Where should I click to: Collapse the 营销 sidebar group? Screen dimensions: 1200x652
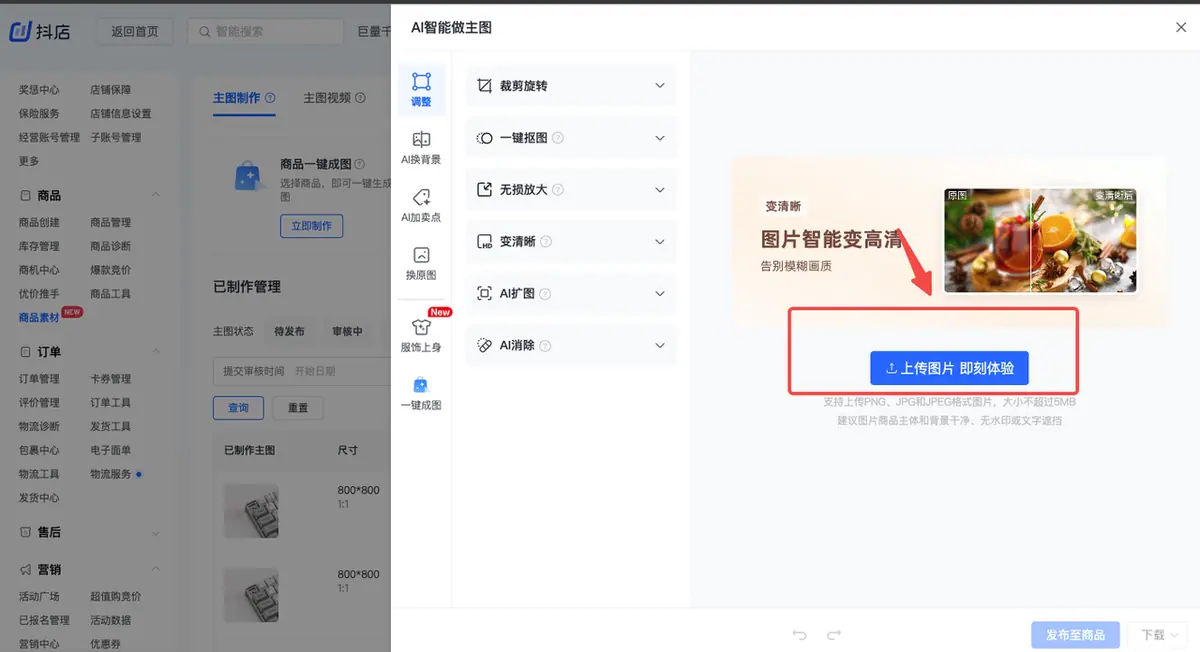tap(156, 569)
